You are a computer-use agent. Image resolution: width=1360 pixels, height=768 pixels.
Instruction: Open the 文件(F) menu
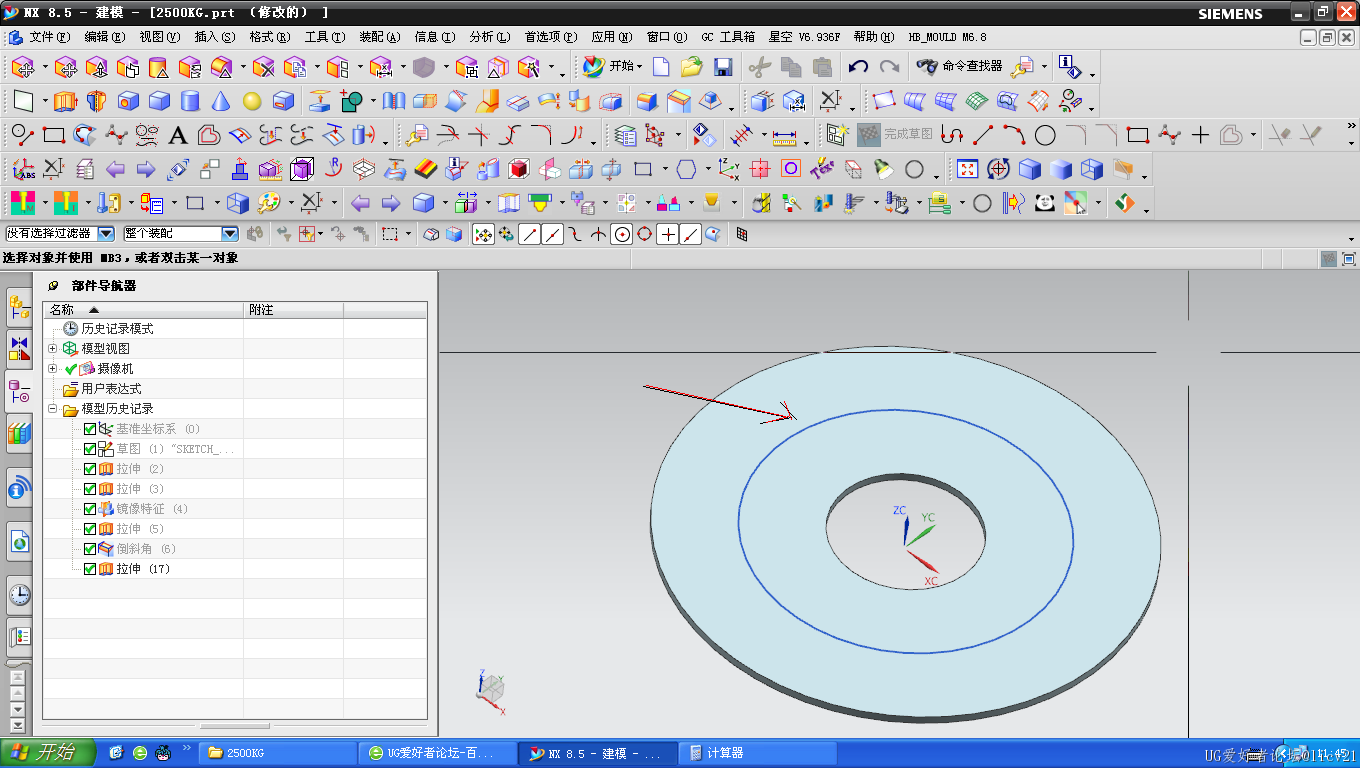49,37
